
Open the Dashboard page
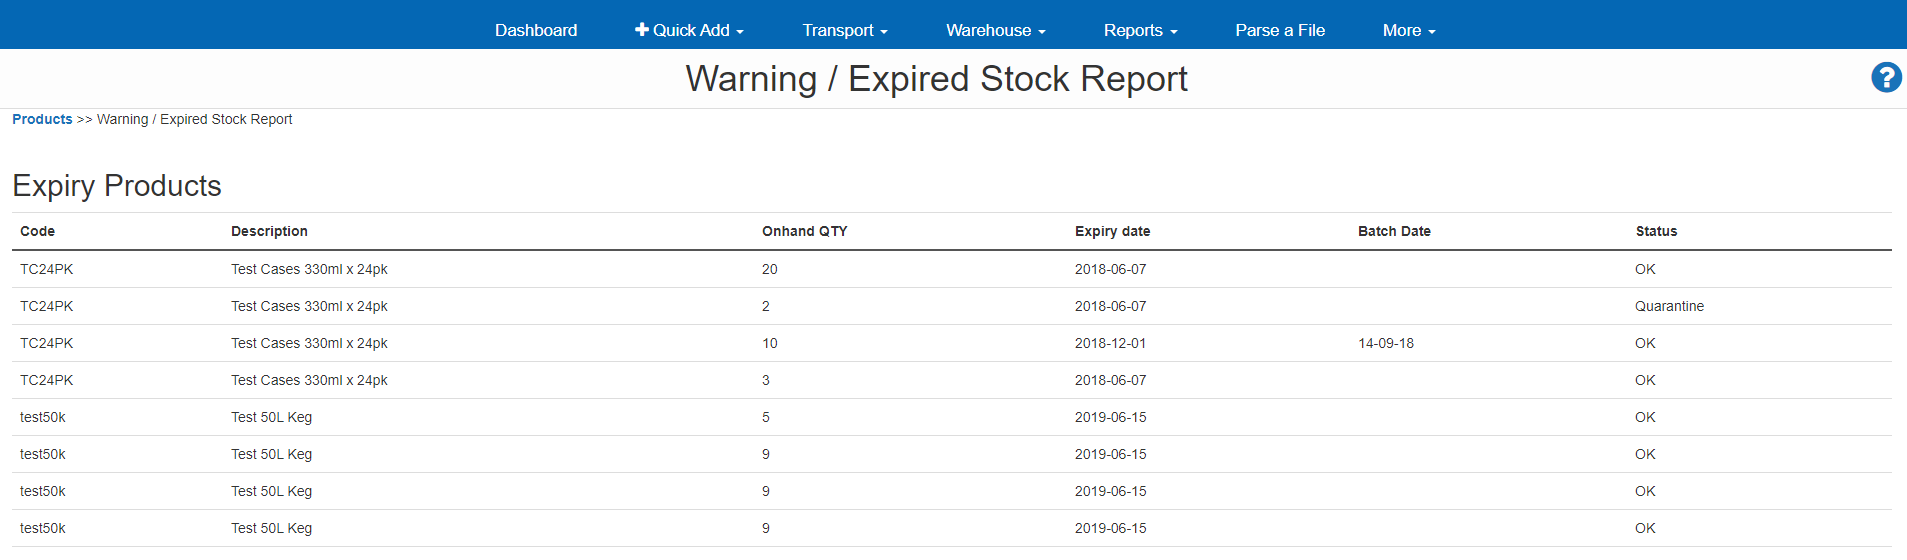[x=536, y=30]
